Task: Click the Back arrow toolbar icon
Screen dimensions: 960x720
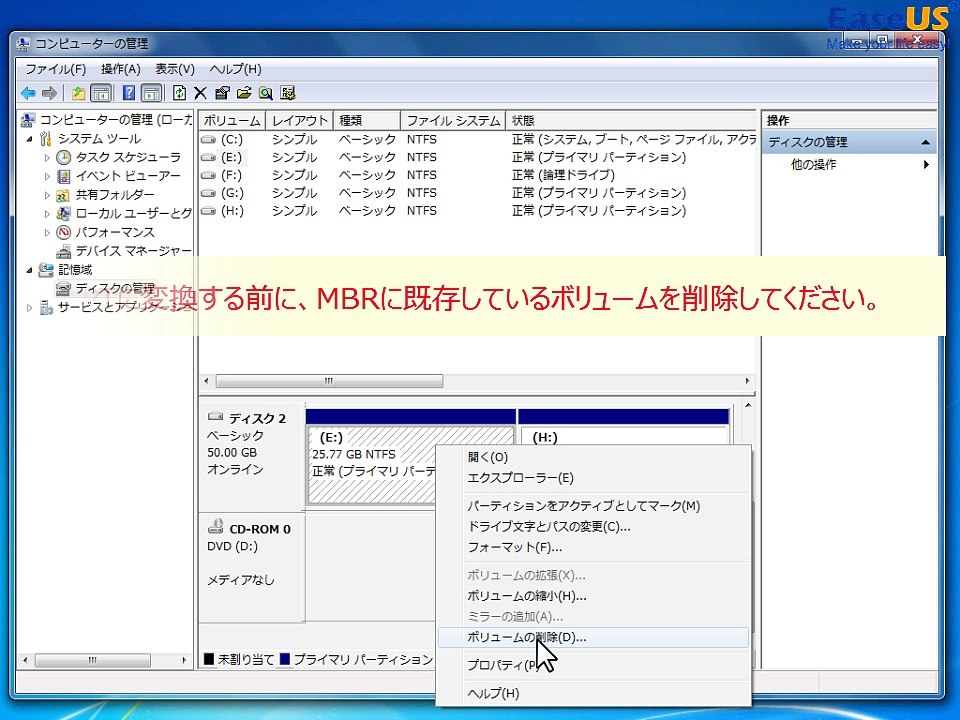Action: click(28, 93)
